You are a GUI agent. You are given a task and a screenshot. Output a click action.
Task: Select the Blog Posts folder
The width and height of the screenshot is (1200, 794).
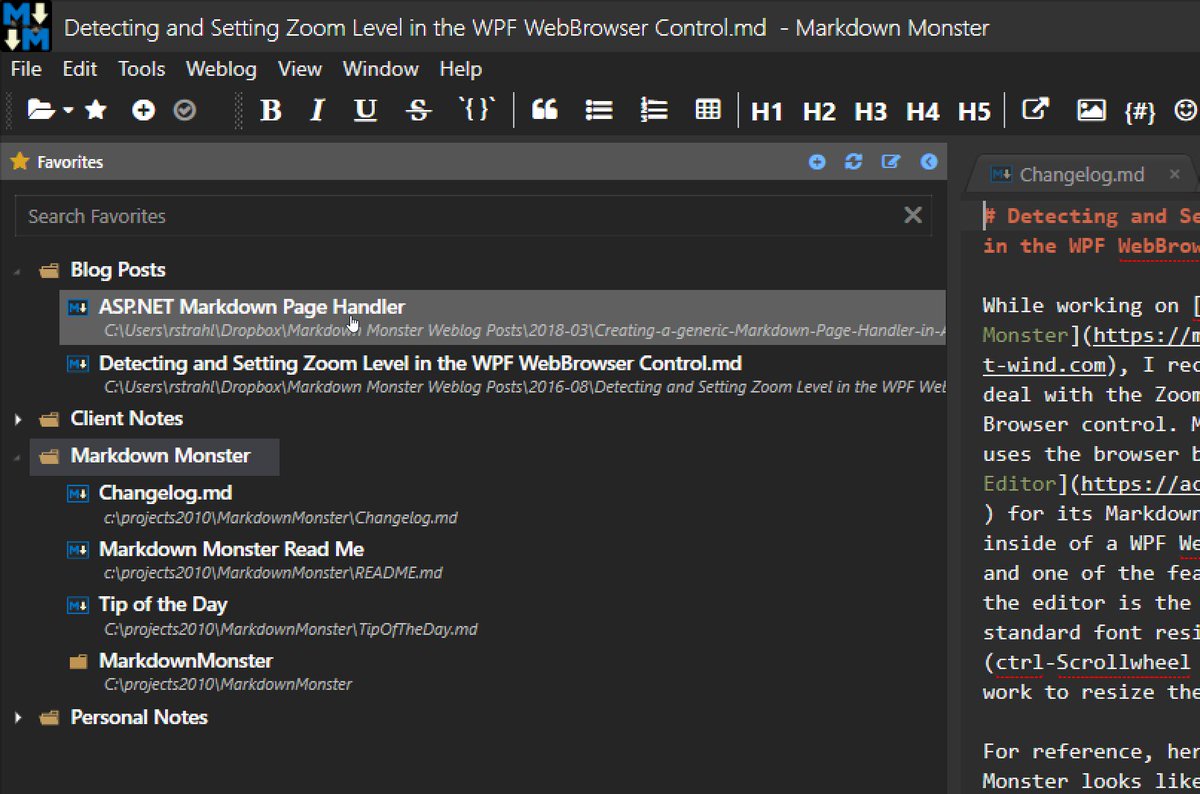click(x=118, y=270)
